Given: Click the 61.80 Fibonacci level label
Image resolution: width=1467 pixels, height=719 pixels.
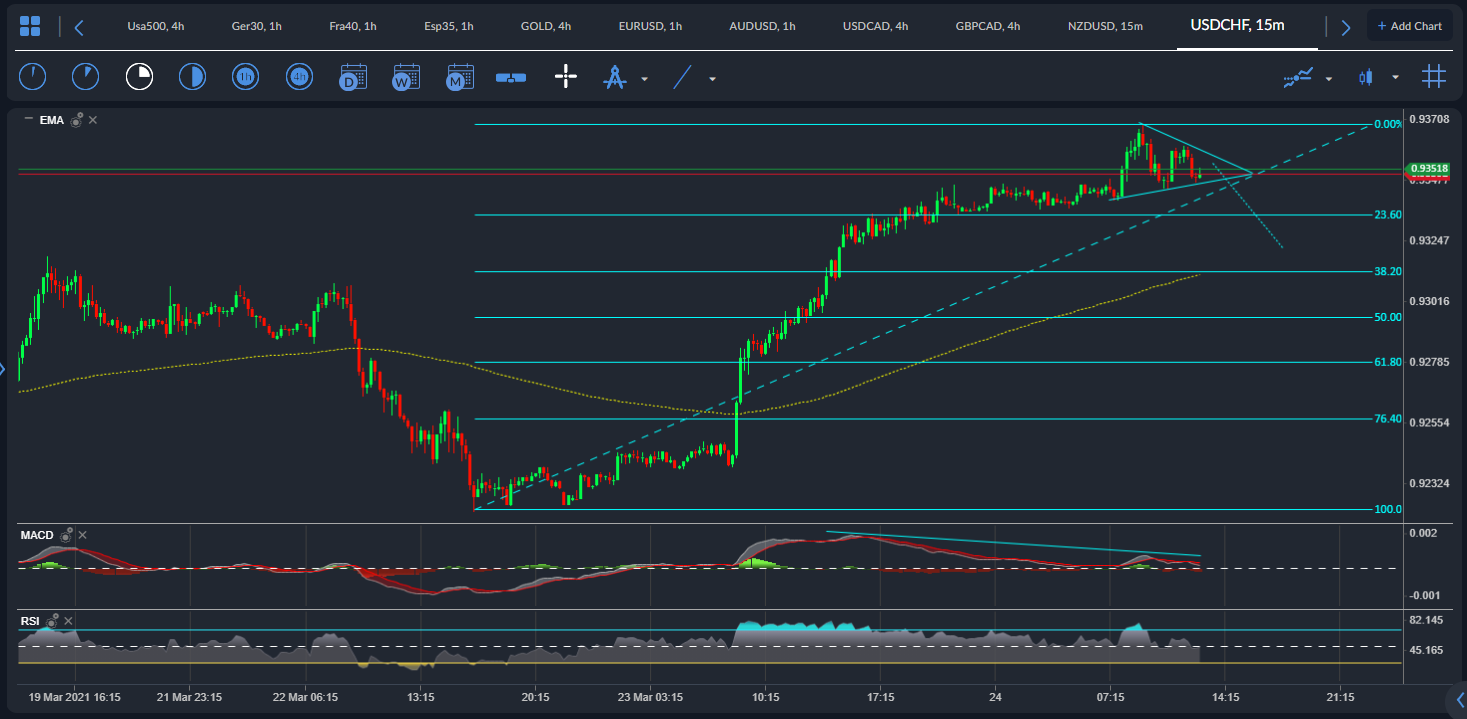Looking at the screenshot, I should point(1388,362).
